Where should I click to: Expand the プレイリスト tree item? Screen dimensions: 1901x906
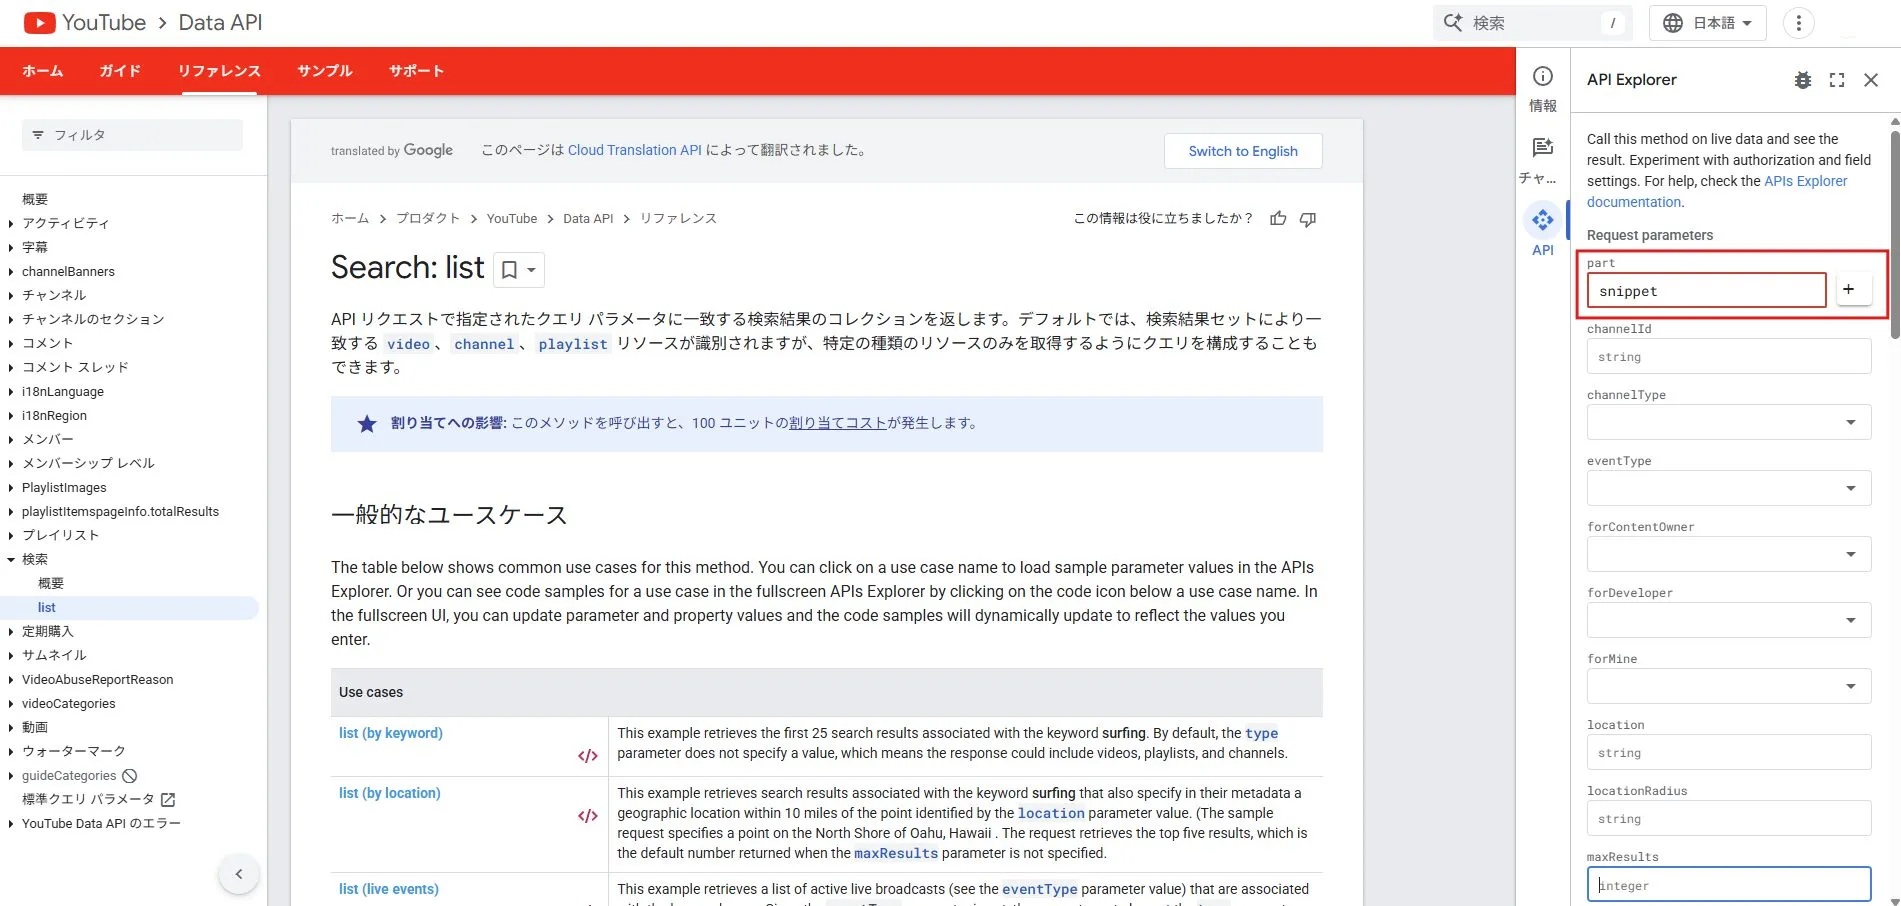click(11, 536)
